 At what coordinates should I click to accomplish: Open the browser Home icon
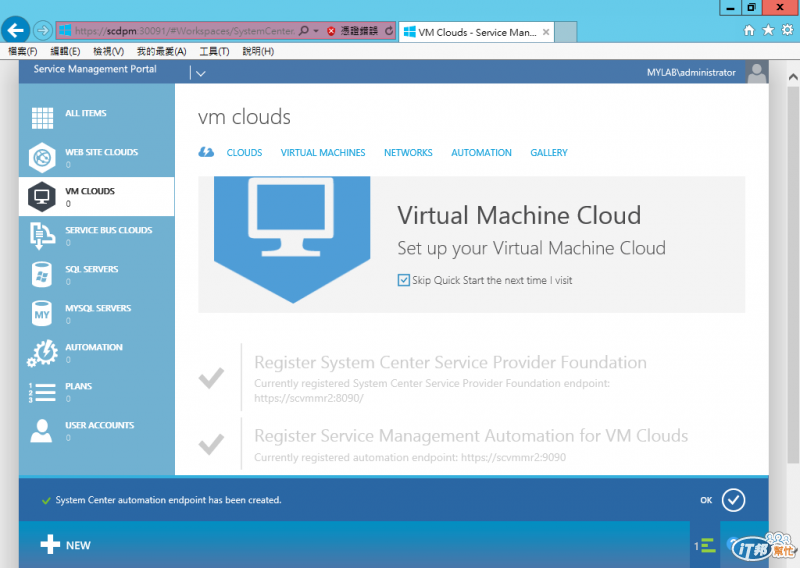[748, 31]
